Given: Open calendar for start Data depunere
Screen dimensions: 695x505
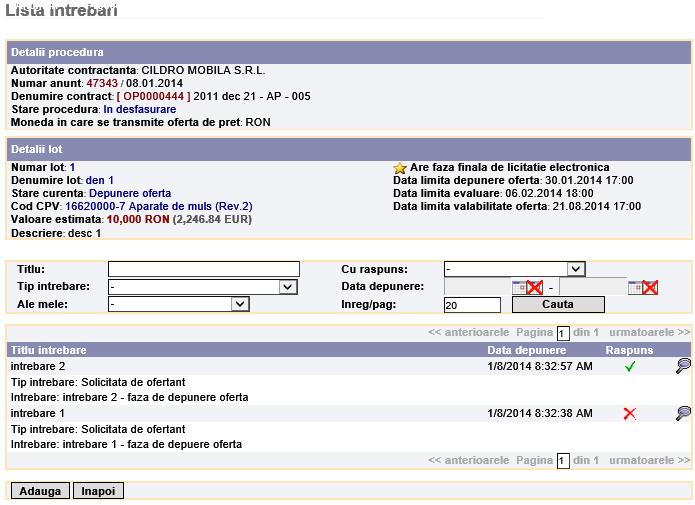Looking at the screenshot, I should (519, 287).
